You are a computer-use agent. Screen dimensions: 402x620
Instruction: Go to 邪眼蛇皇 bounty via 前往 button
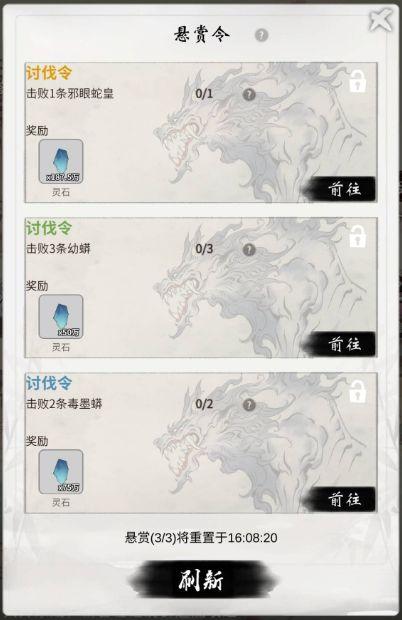341,189
